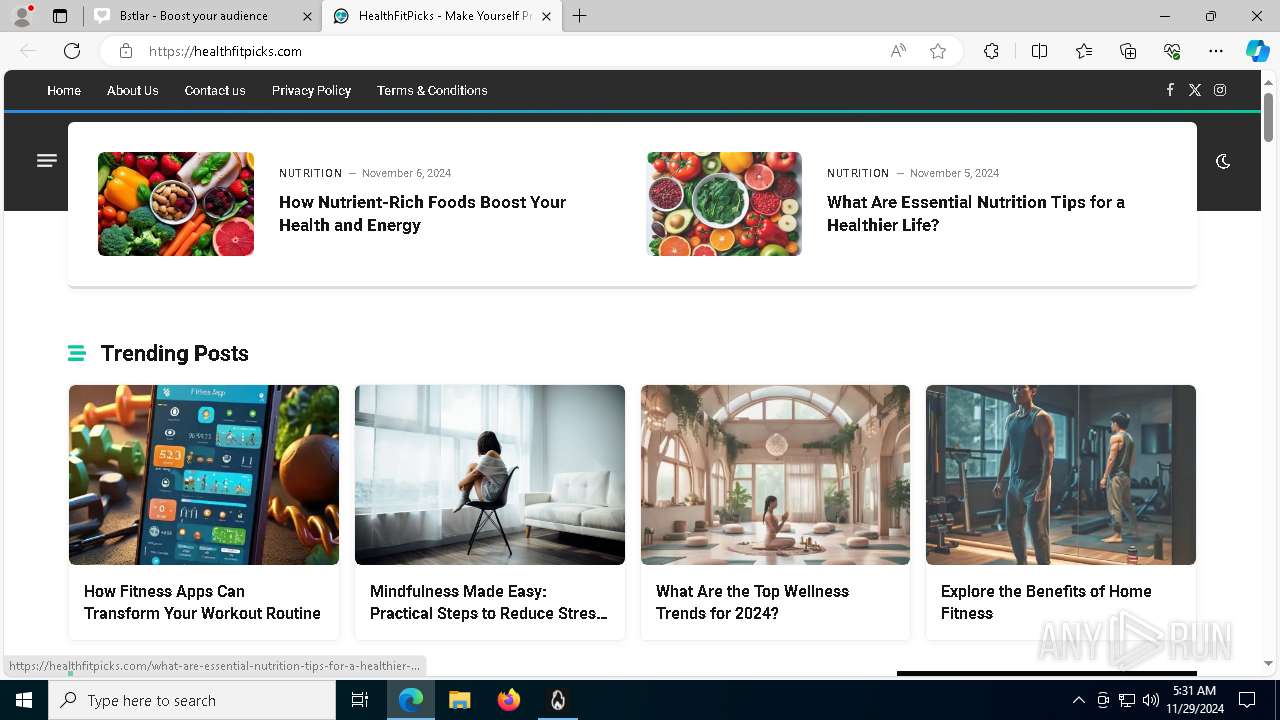Read 'How Fitness Apps Can Transform' post
This screenshot has height=720, width=1280.
tap(202, 602)
